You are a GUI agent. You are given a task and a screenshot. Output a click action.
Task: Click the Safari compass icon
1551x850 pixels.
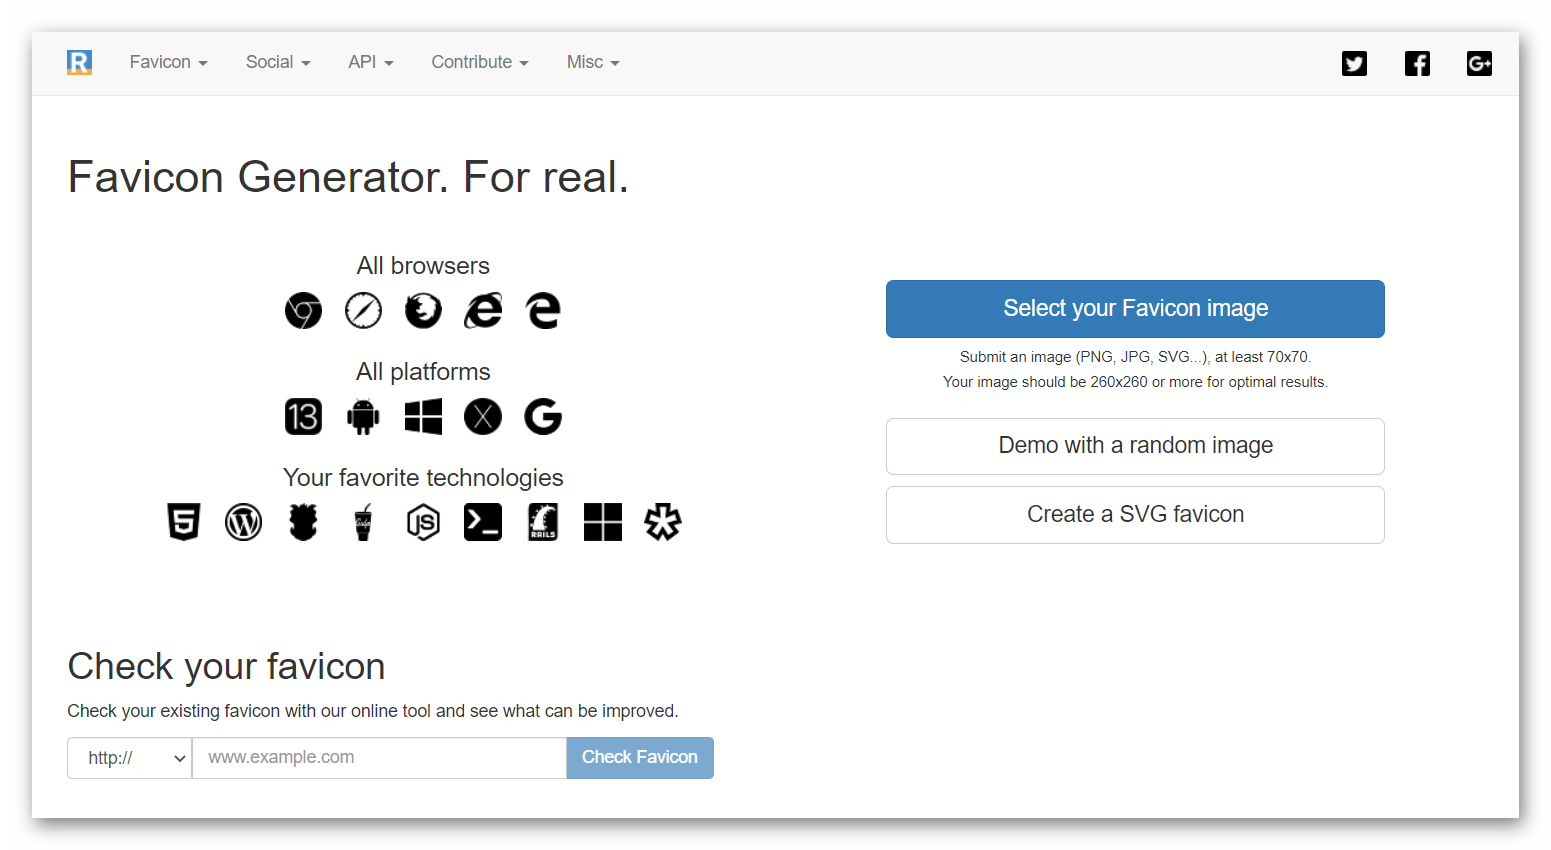point(363,310)
